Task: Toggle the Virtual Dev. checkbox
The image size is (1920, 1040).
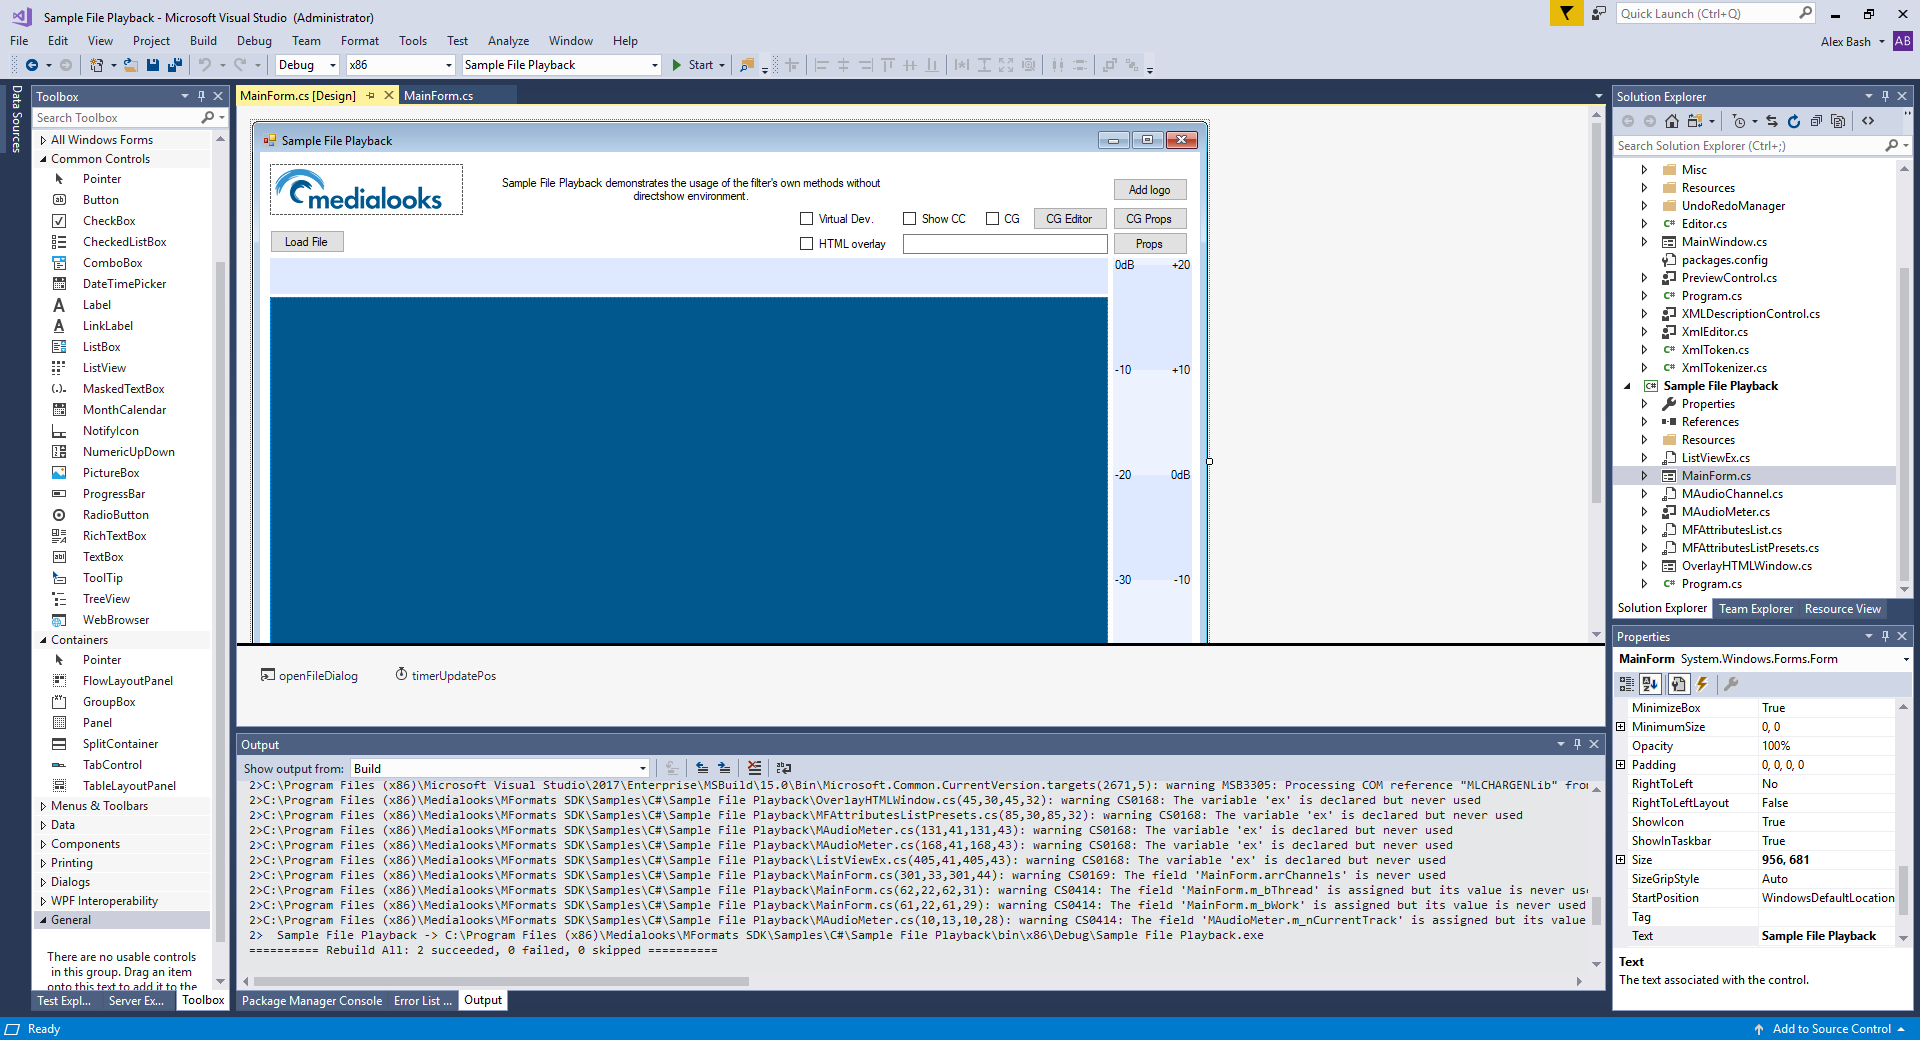Action: pyautogui.click(x=807, y=219)
